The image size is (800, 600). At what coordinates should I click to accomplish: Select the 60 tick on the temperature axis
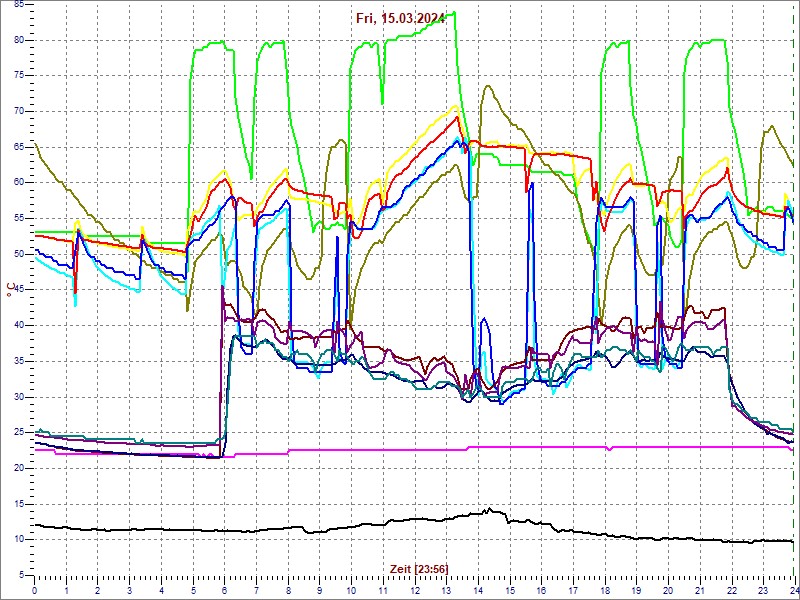(19, 183)
